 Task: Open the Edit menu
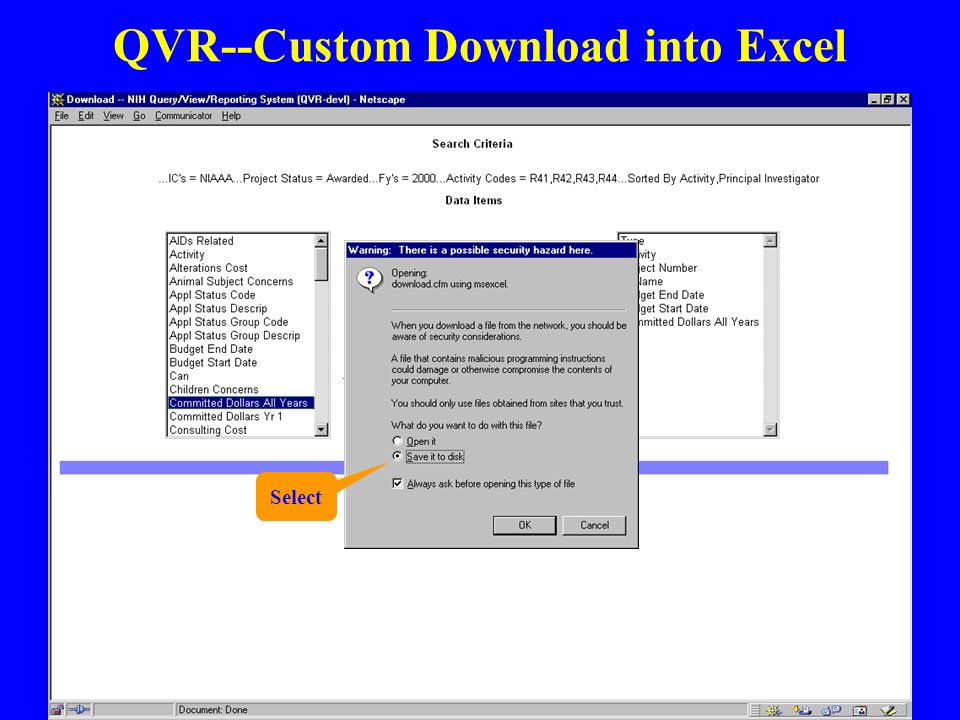86,116
